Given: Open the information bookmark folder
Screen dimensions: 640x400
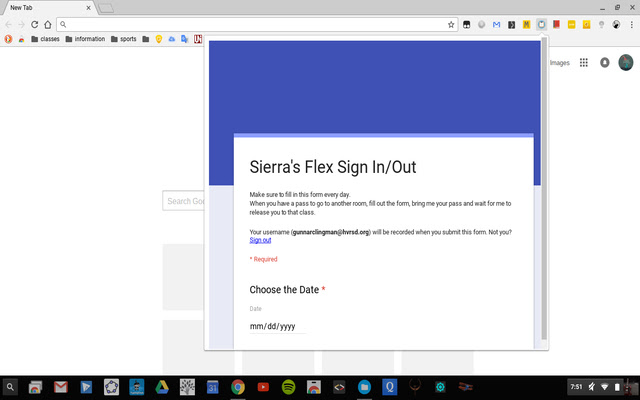Looking at the screenshot, I should click(85, 39).
